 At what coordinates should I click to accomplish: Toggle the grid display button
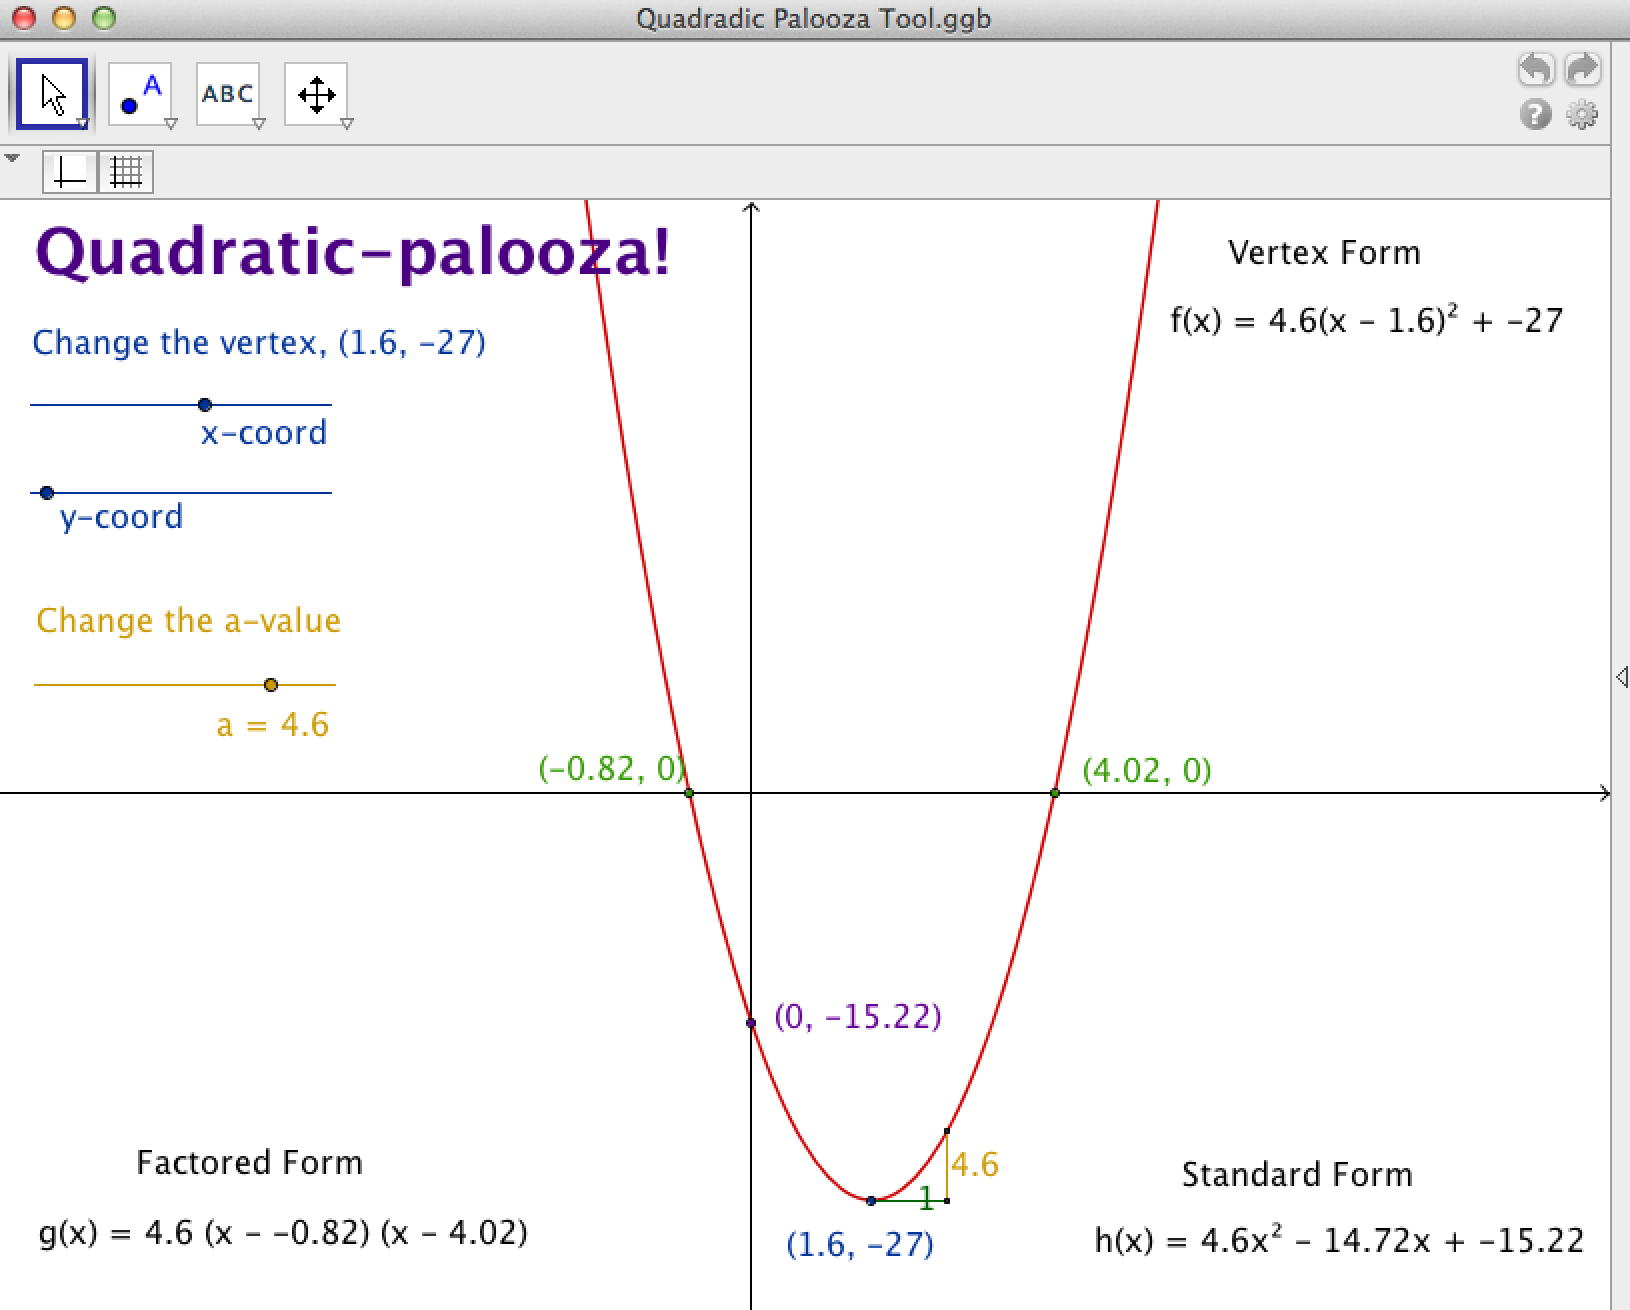126,173
